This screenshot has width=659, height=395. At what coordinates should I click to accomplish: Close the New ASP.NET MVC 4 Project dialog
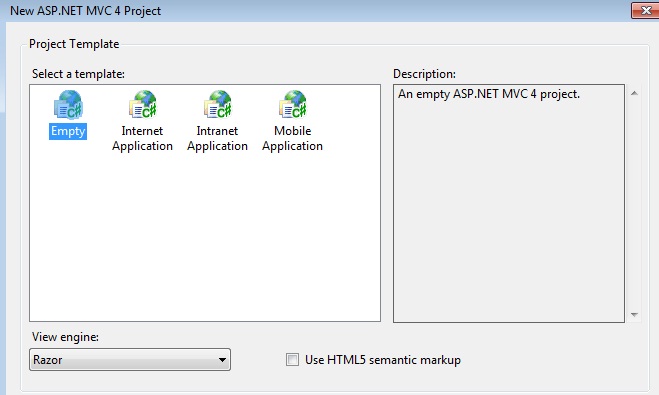click(x=646, y=11)
